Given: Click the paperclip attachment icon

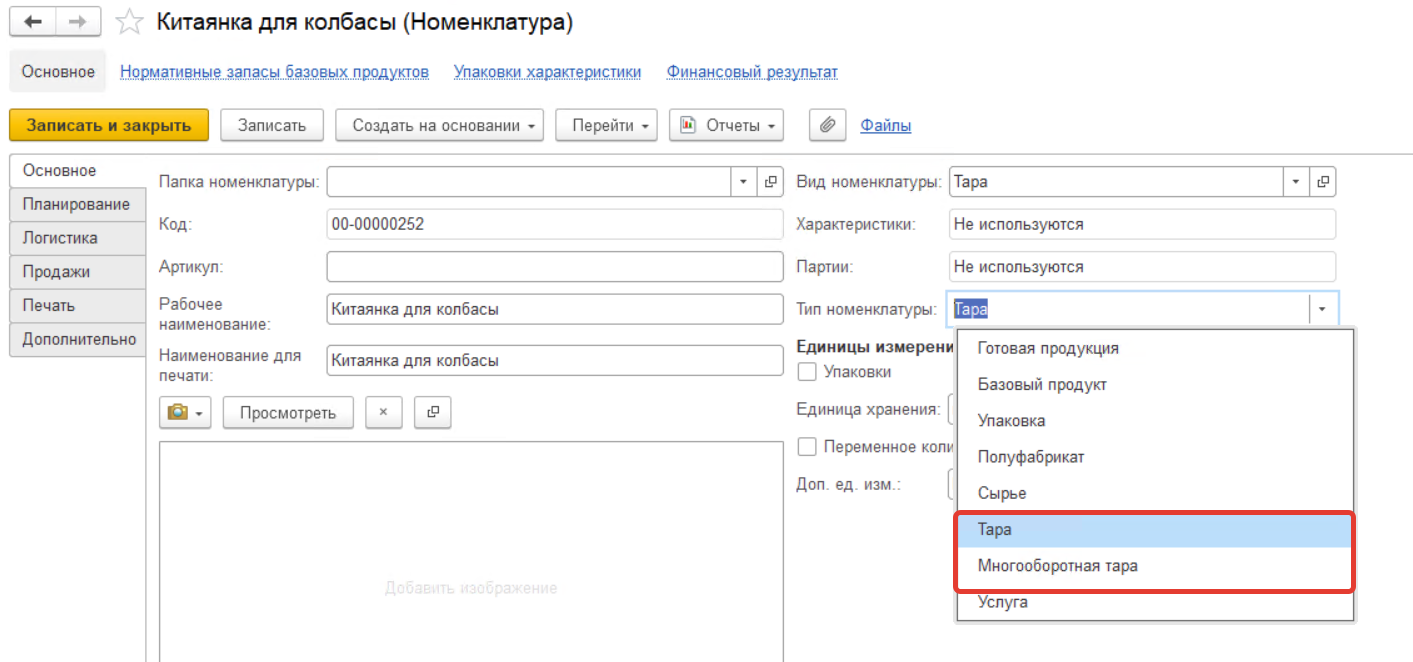Looking at the screenshot, I should (x=827, y=125).
